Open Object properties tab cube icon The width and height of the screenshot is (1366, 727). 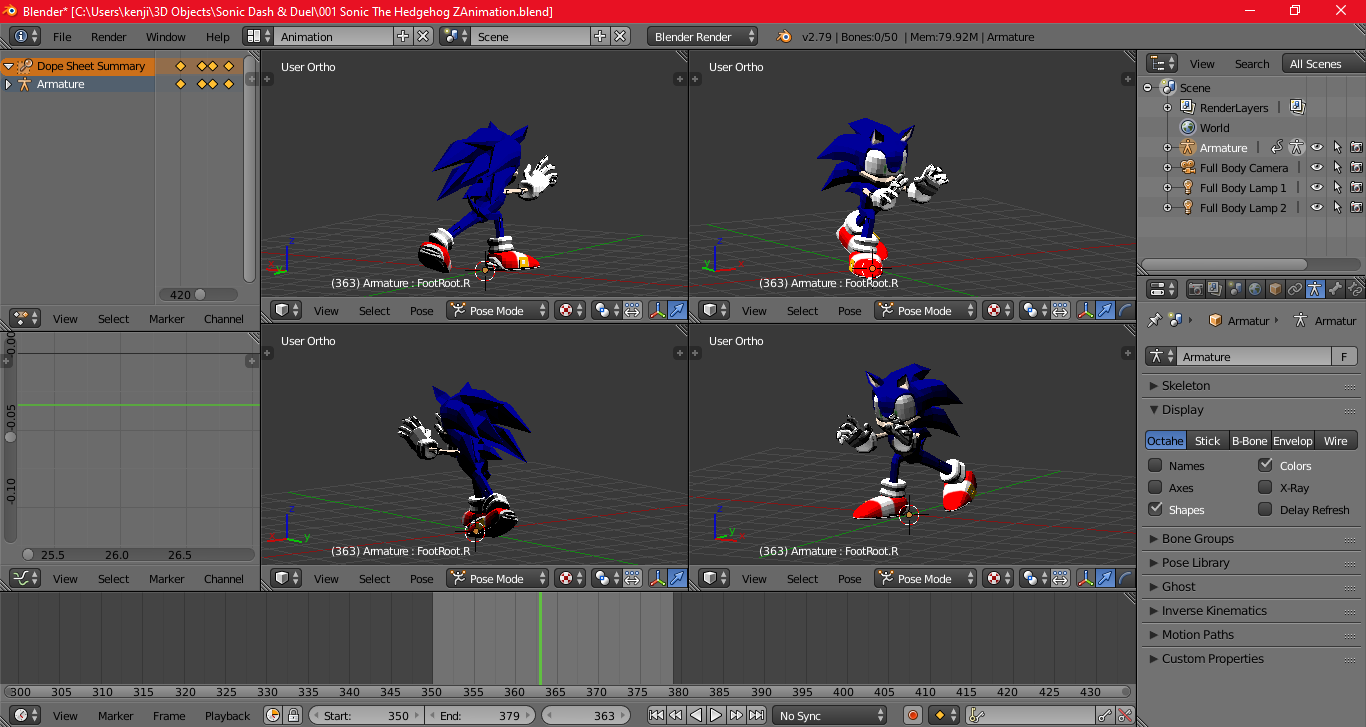point(1274,289)
